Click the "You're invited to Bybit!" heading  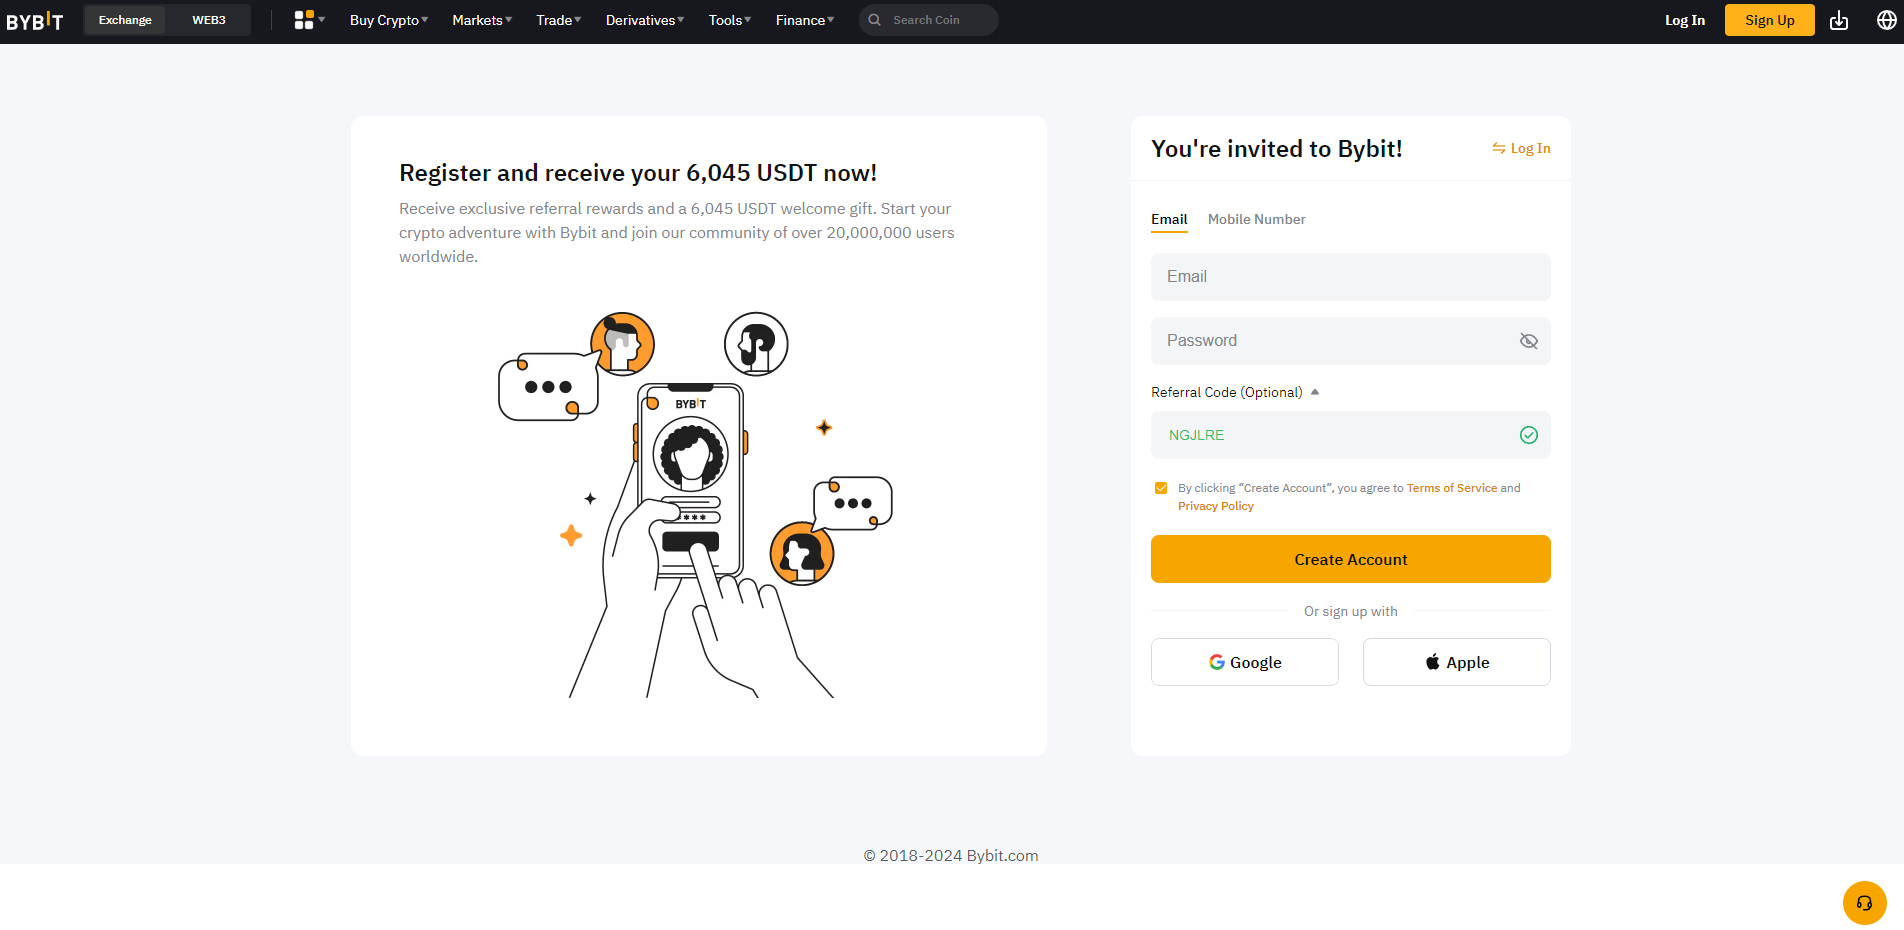pos(1277,149)
